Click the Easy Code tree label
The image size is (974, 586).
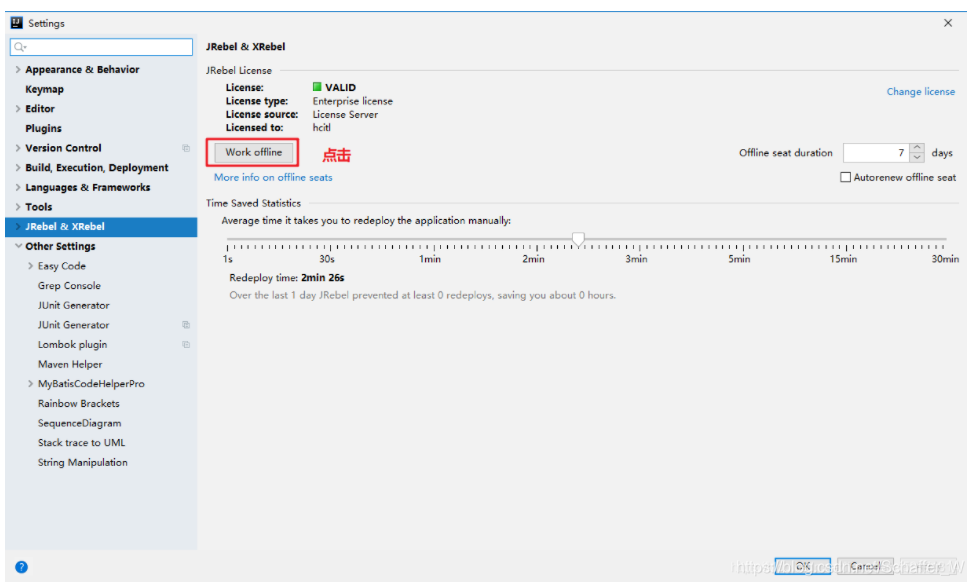61,266
